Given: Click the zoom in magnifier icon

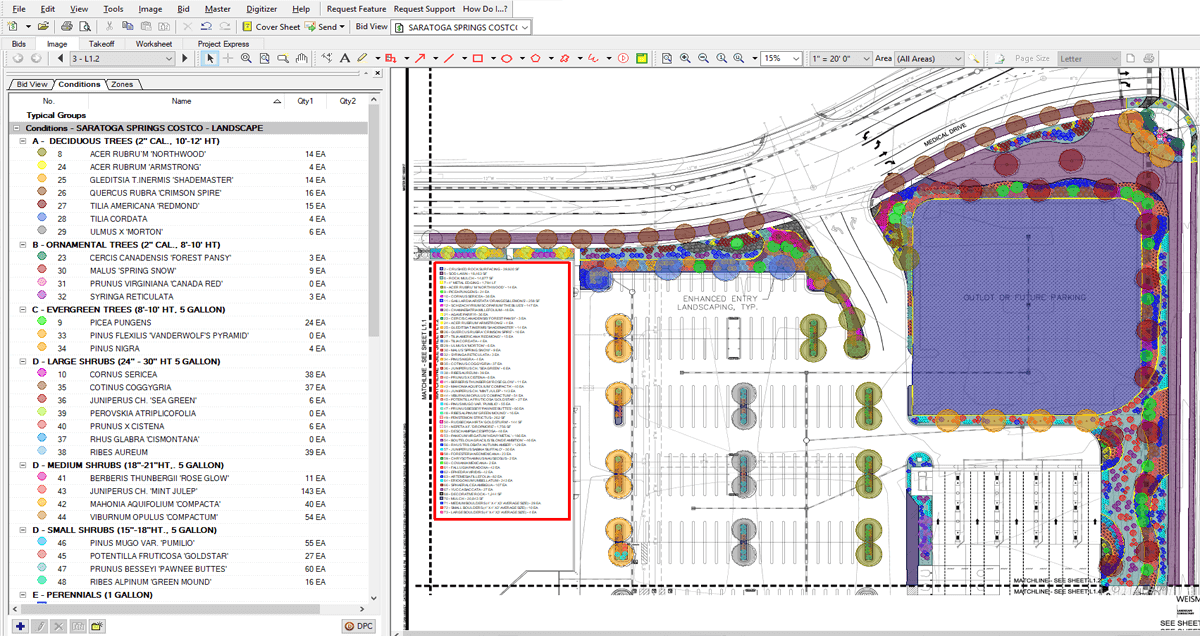Looking at the screenshot, I should pos(686,59).
